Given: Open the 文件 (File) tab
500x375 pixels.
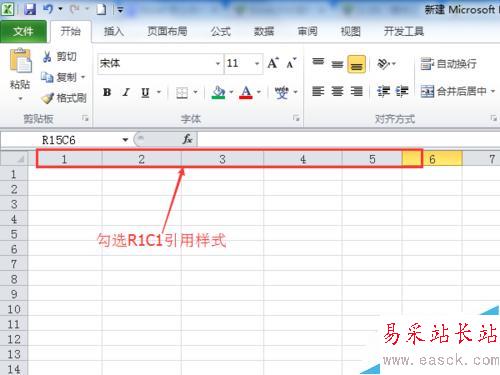Looking at the screenshot, I should tap(23, 32).
